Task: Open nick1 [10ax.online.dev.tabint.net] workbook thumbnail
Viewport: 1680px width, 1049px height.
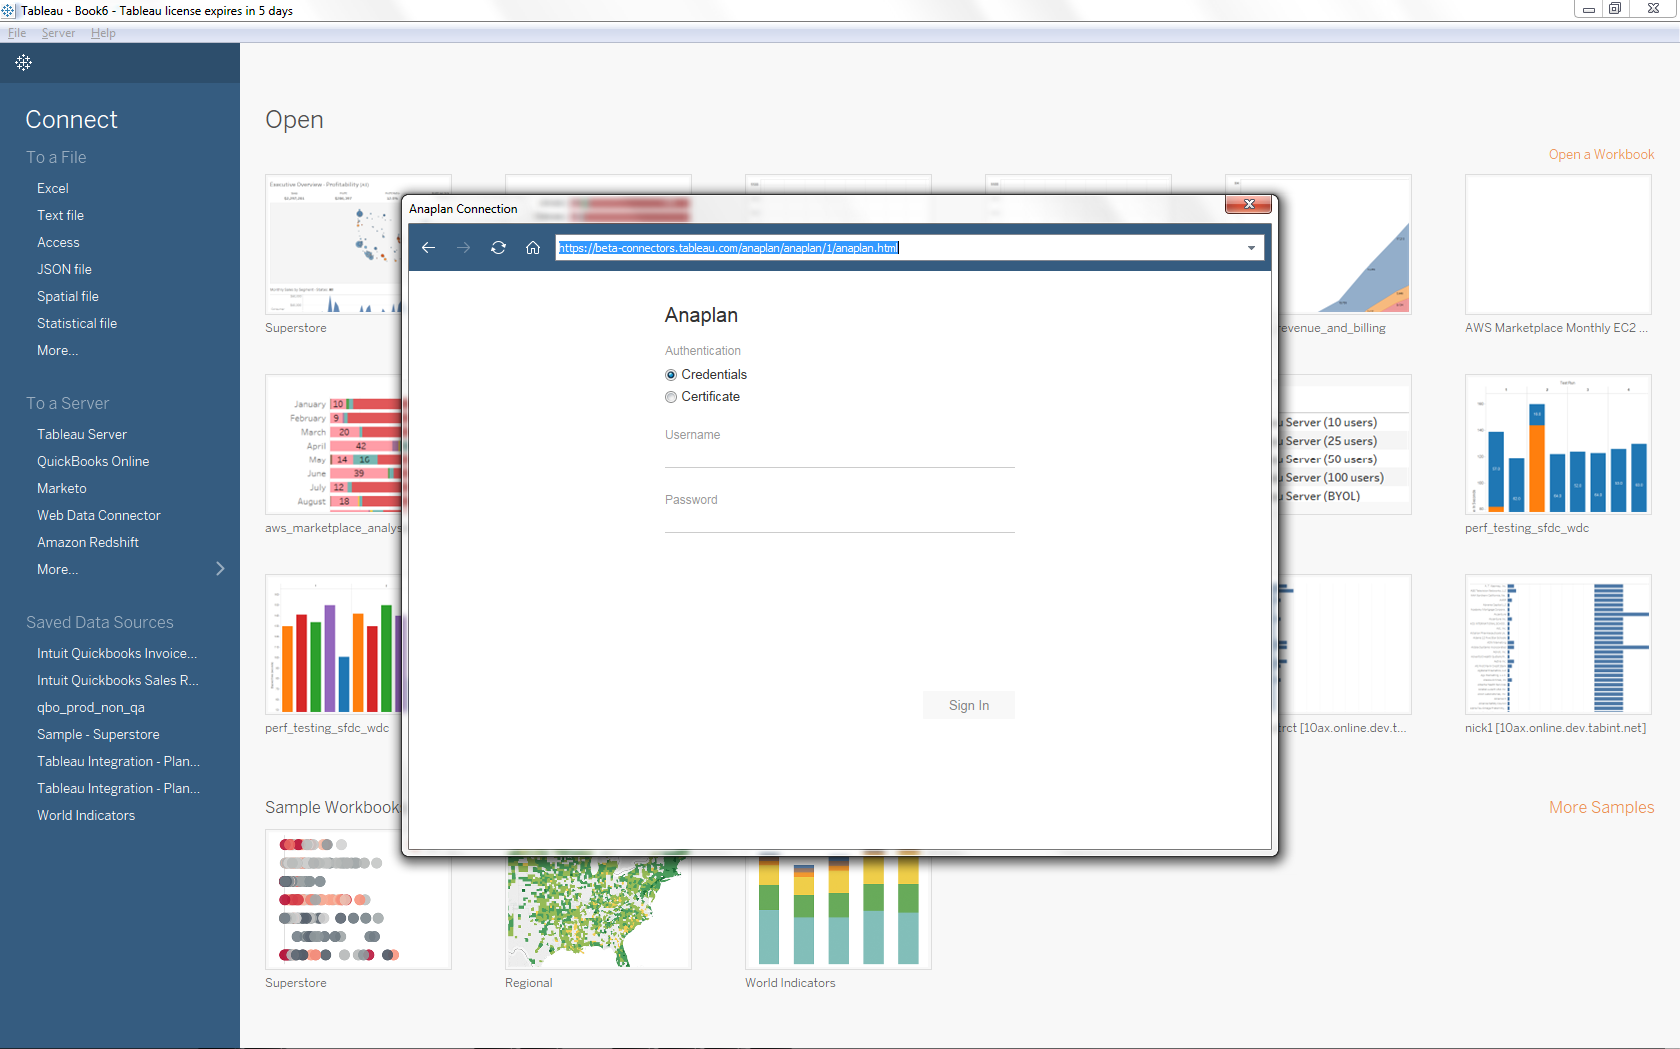Action: 1558,644
